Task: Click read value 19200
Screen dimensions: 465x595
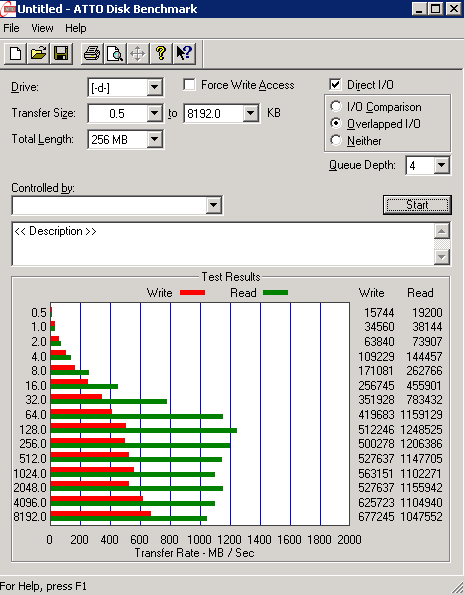Action: tap(427, 313)
